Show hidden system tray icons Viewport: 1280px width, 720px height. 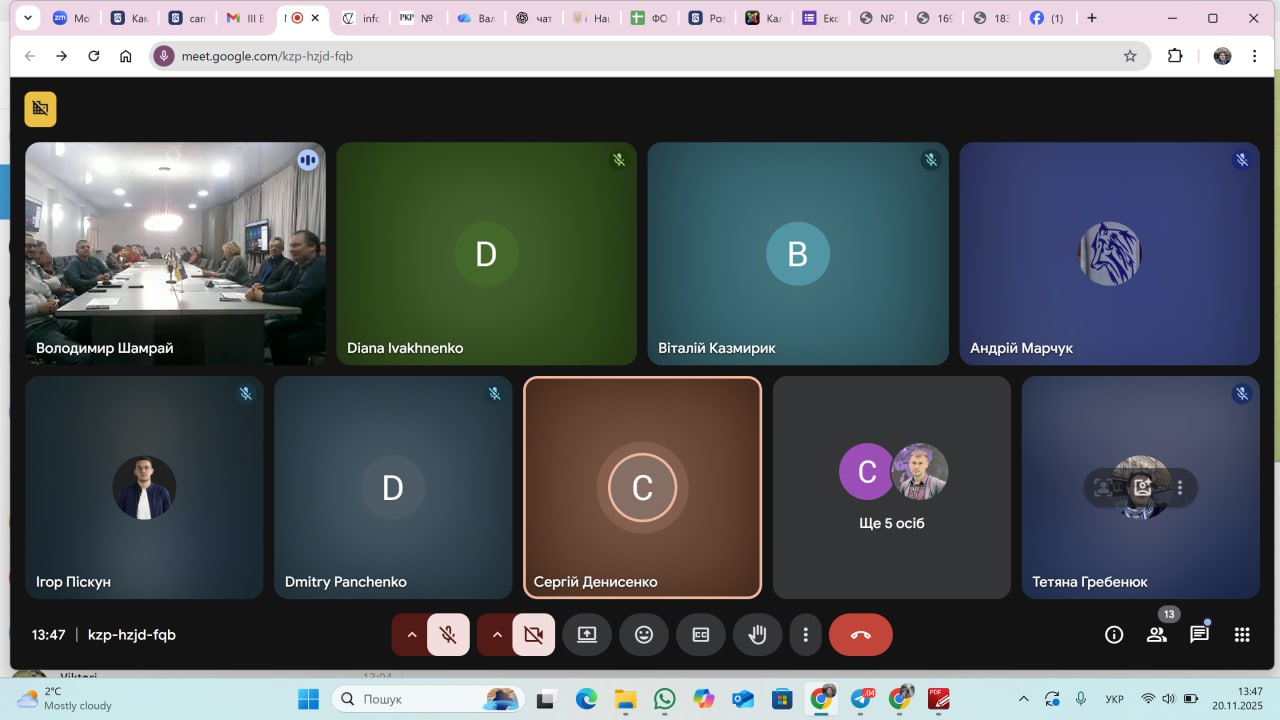(1023, 698)
